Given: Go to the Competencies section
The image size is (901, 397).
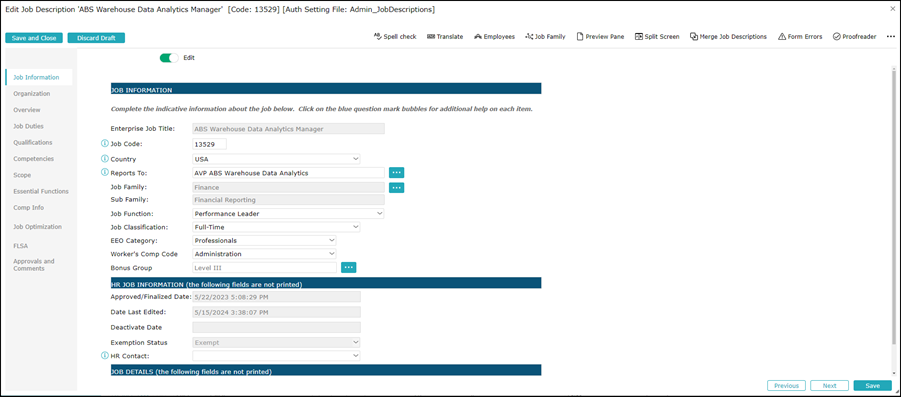Looking at the screenshot, I should pos(33,159).
